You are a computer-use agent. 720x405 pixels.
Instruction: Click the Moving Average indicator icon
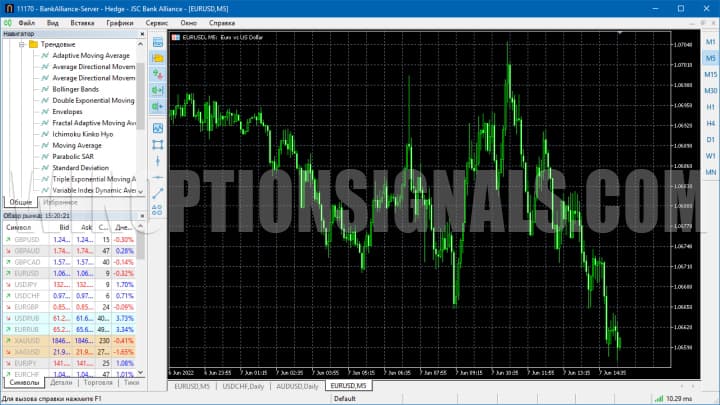[x=45, y=145]
